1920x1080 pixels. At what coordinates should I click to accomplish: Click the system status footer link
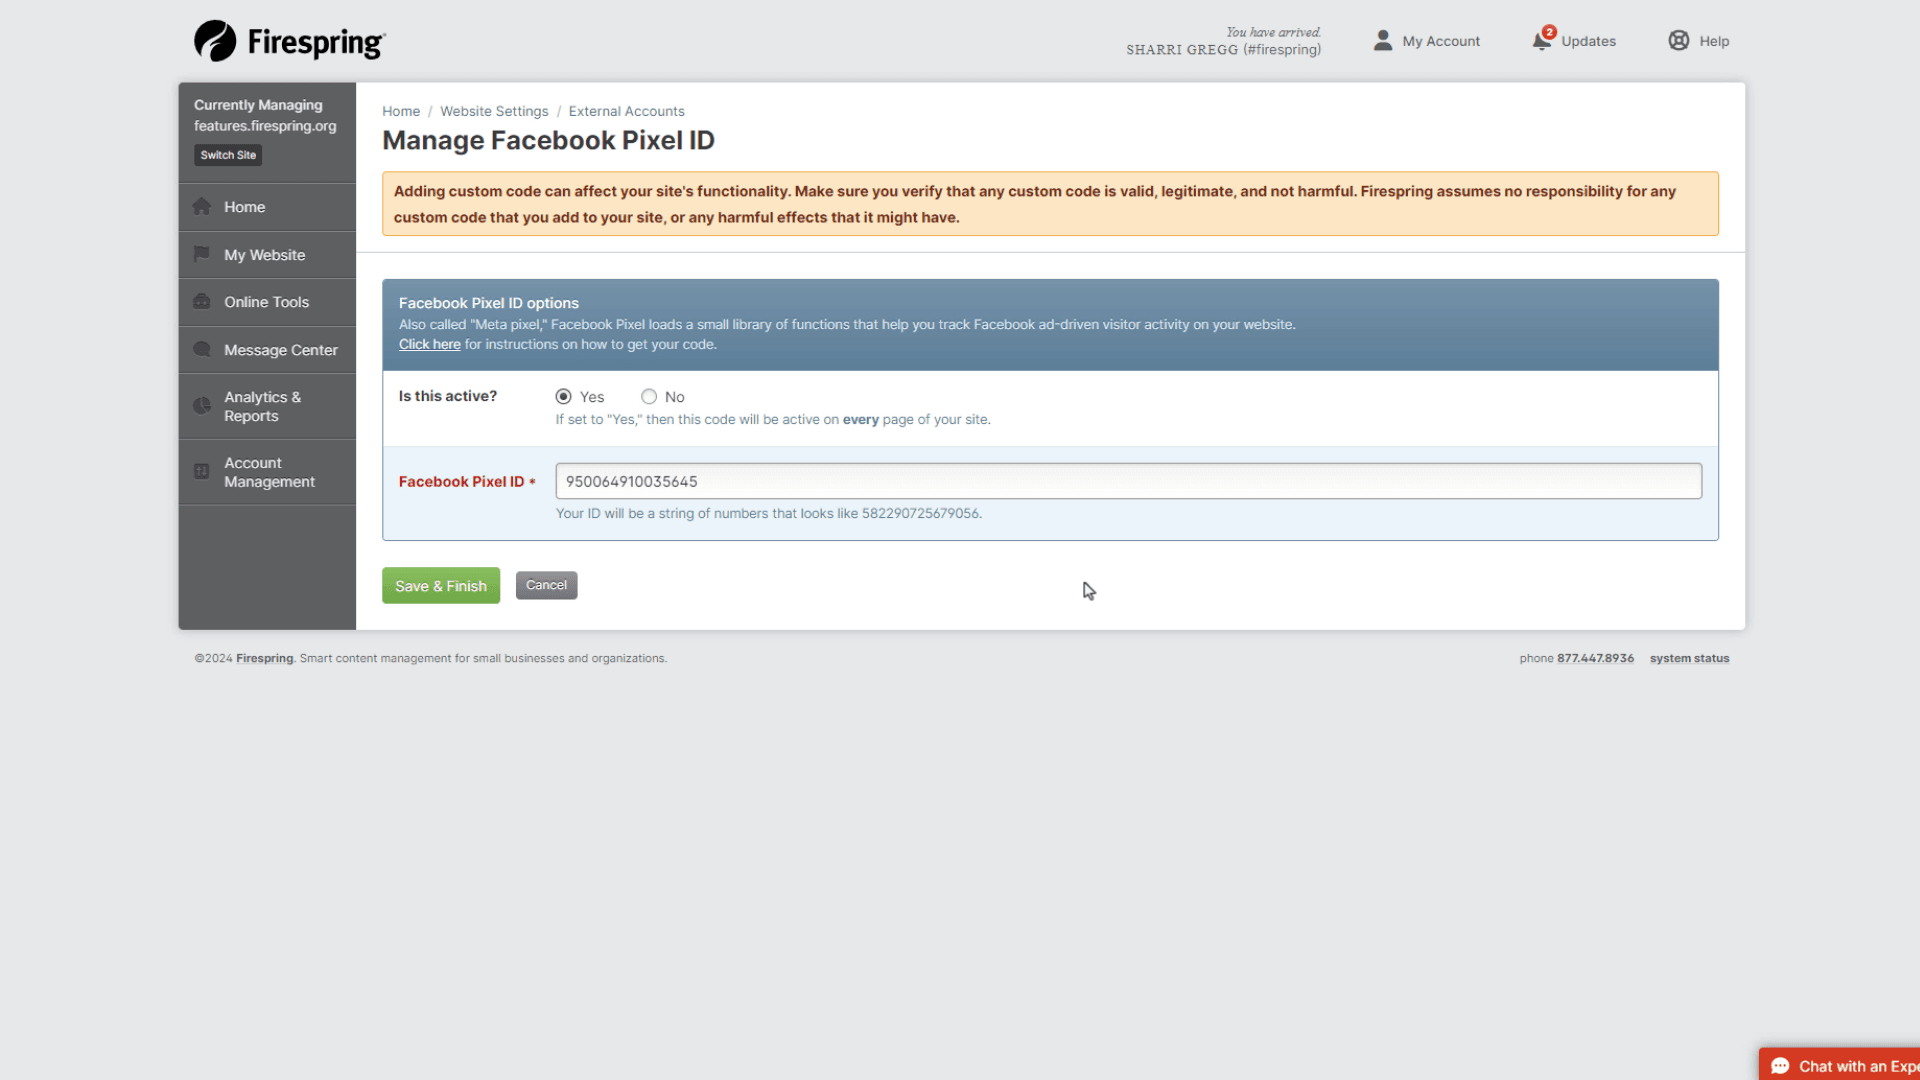point(1689,658)
